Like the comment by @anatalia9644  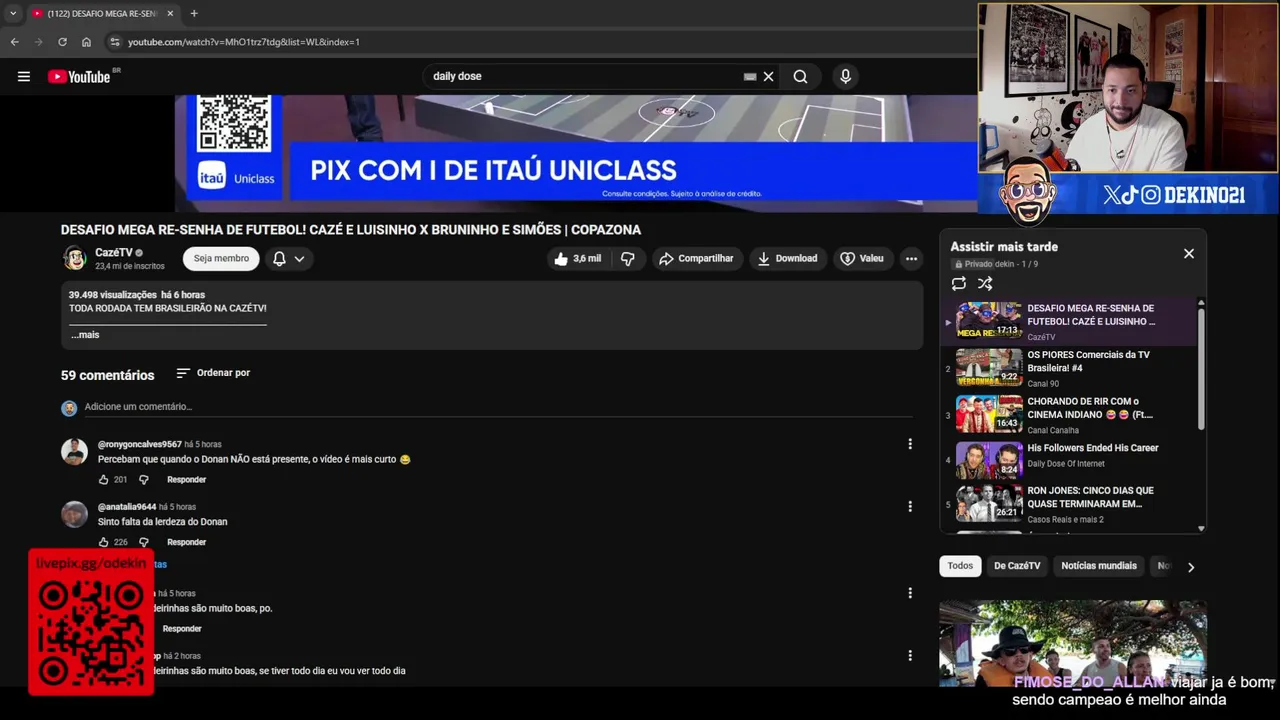[103, 542]
